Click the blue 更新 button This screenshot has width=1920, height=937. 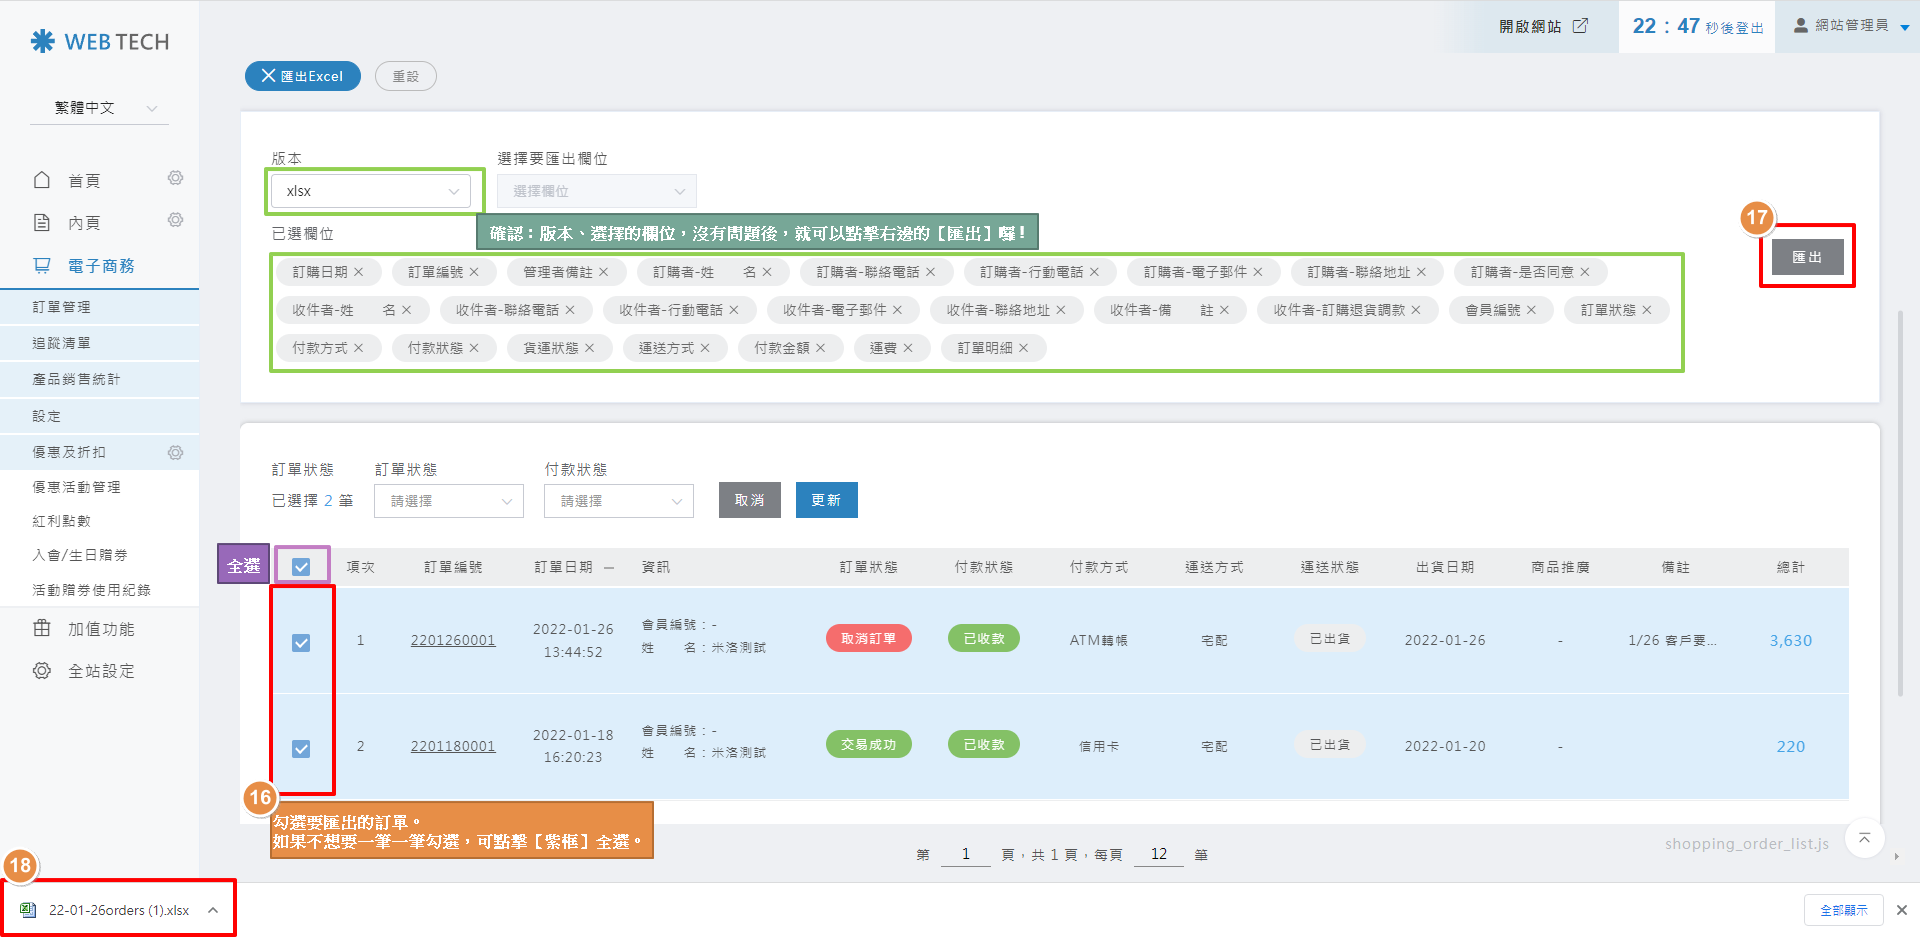tap(826, 500)
